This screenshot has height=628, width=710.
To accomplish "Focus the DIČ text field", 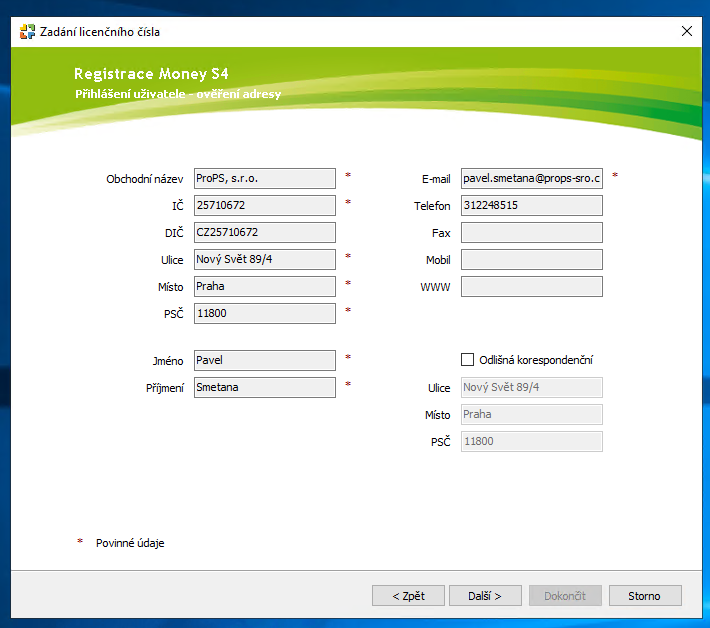I will click(264, 233).
